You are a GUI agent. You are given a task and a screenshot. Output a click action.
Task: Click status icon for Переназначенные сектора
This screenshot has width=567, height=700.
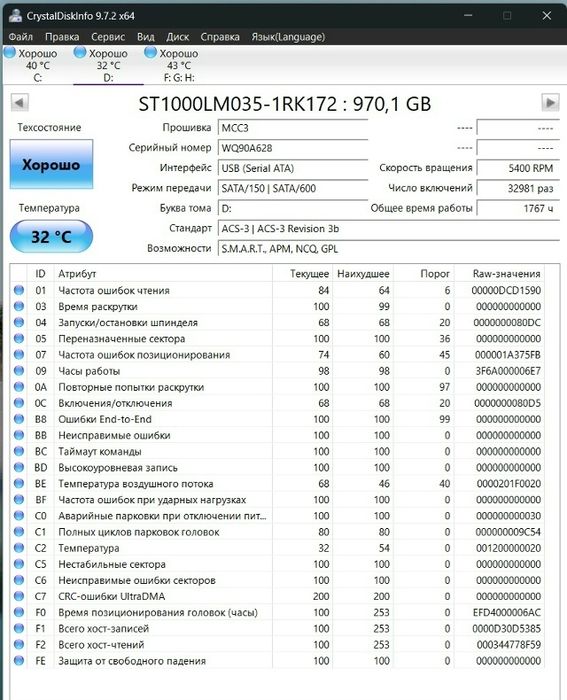coord(19,338)
